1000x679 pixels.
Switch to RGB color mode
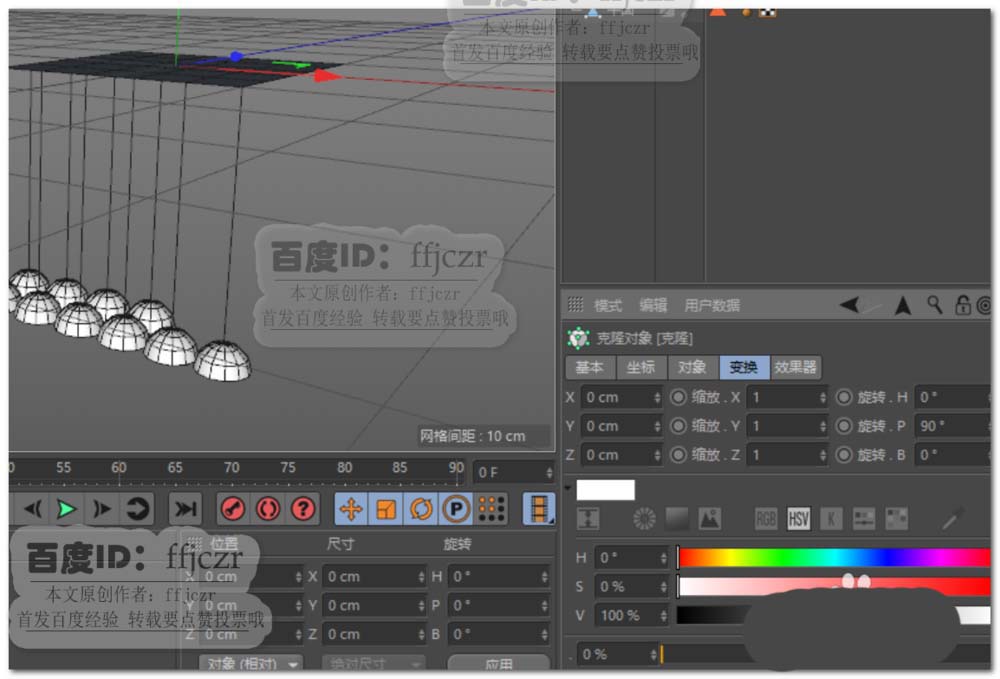(x=766, y=519)
